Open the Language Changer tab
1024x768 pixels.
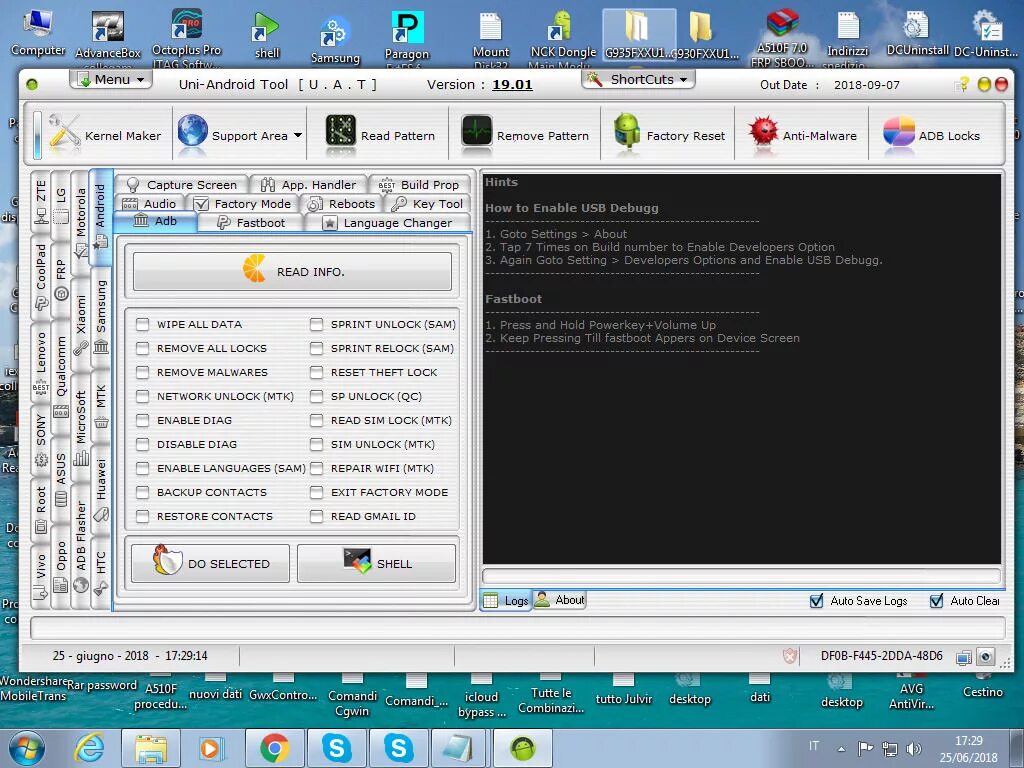click(388, 223)
